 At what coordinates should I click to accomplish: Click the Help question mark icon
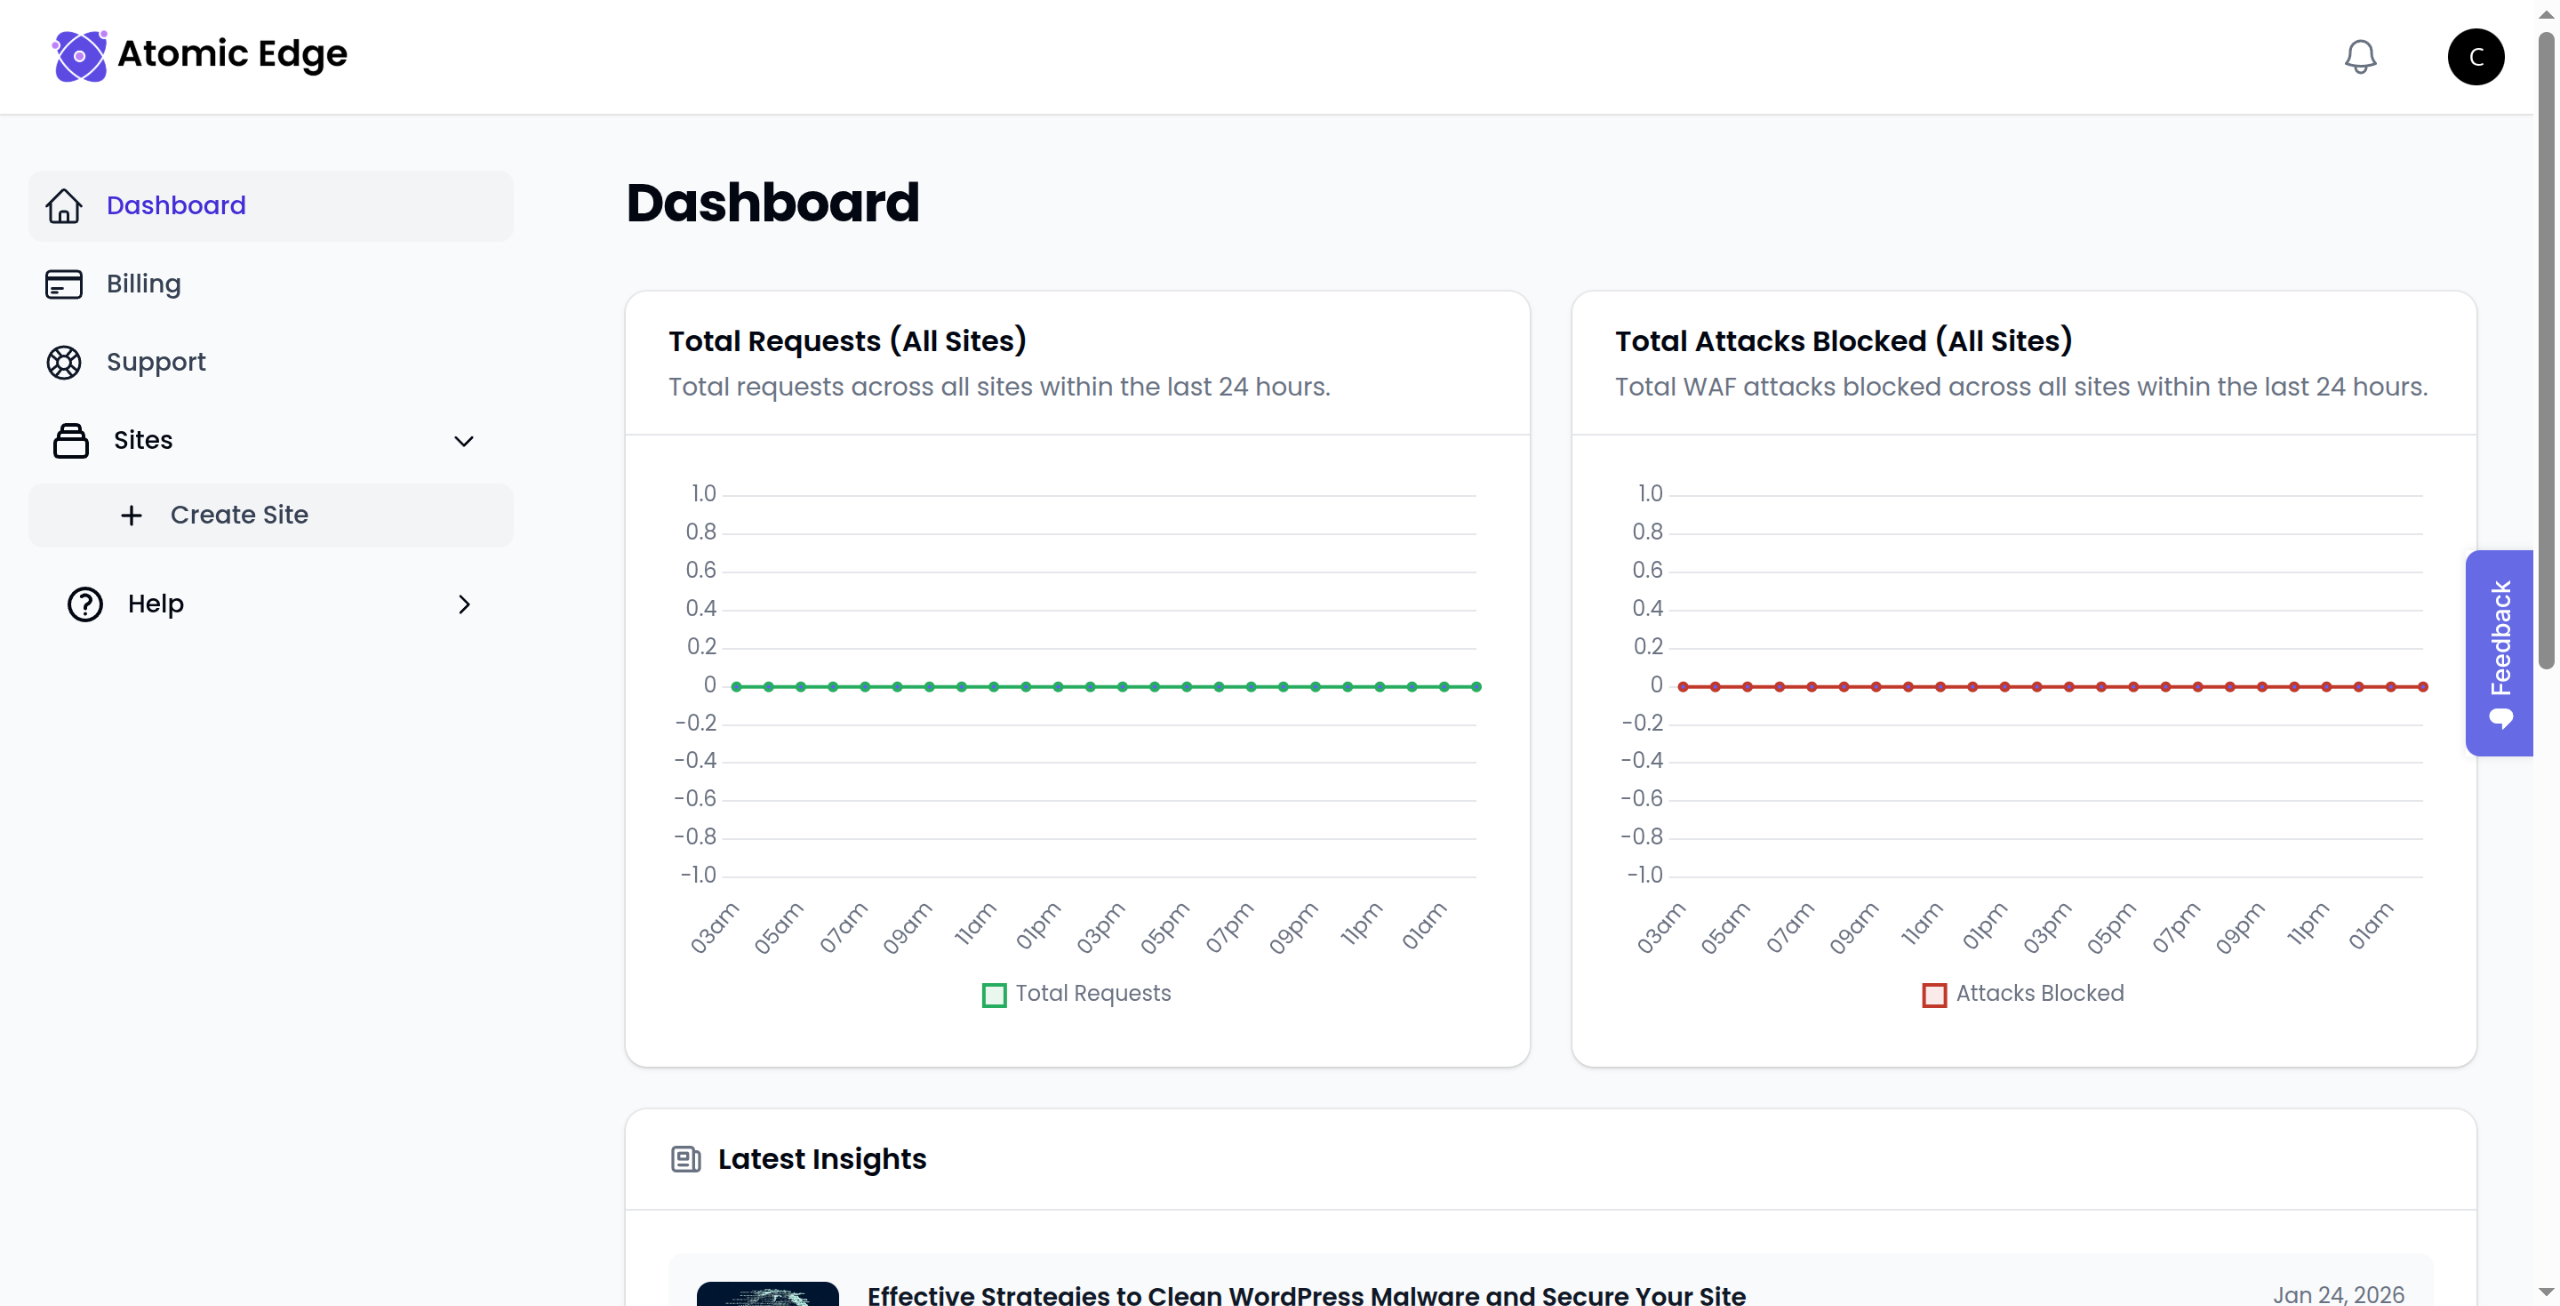(85, 604)
